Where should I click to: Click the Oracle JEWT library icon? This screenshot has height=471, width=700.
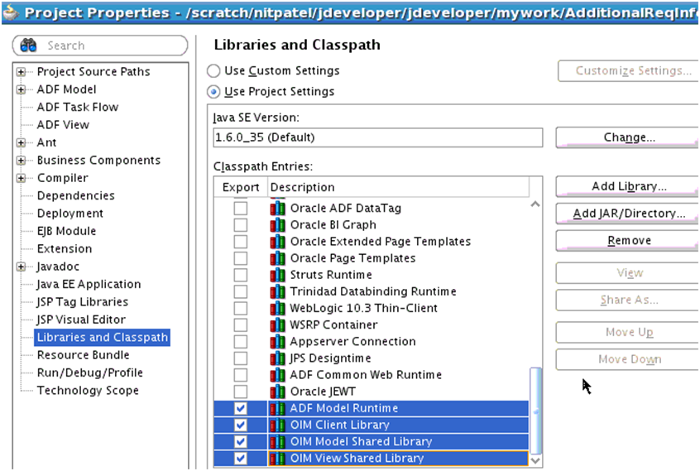pyautogui.click(x=277, y=392)
